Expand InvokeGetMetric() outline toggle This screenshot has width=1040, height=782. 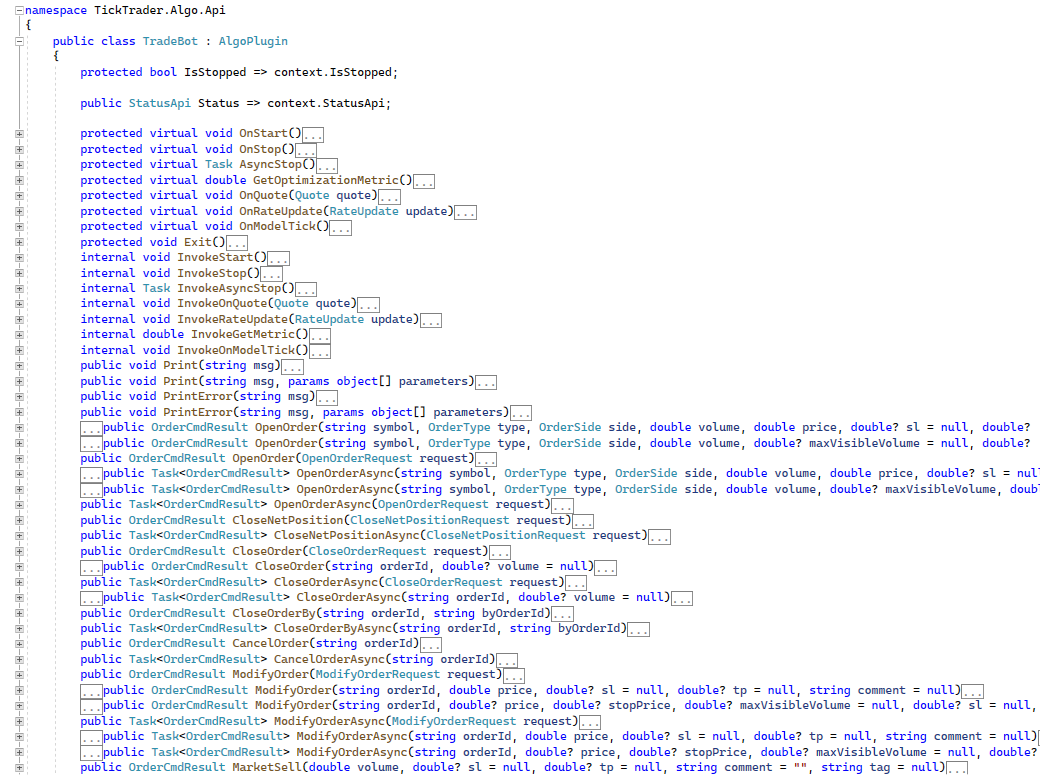click(x=19, y=335)
